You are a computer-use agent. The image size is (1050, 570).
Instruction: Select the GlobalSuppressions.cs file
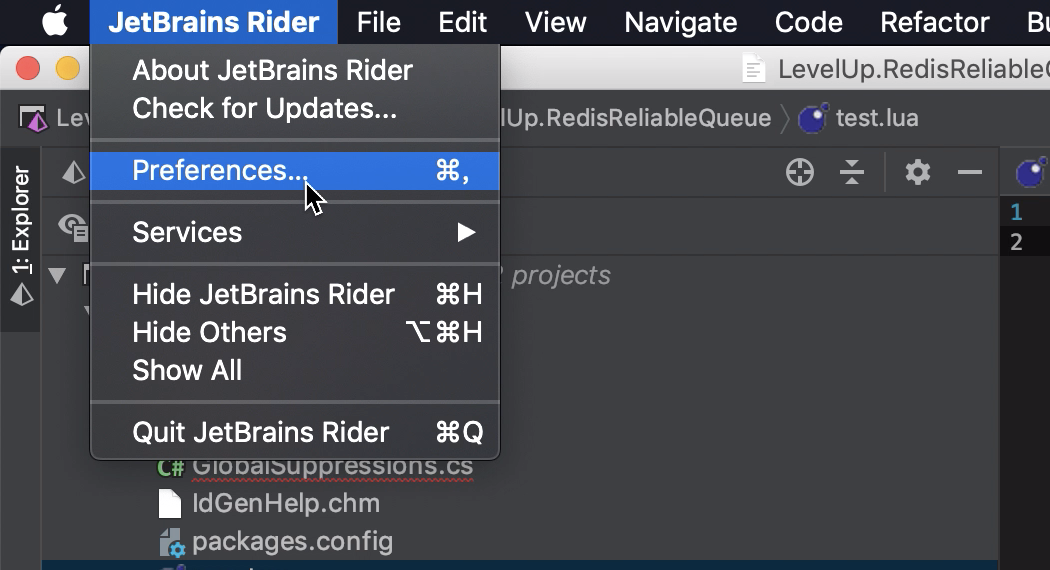pyautogui.click(x=332, y=467)
